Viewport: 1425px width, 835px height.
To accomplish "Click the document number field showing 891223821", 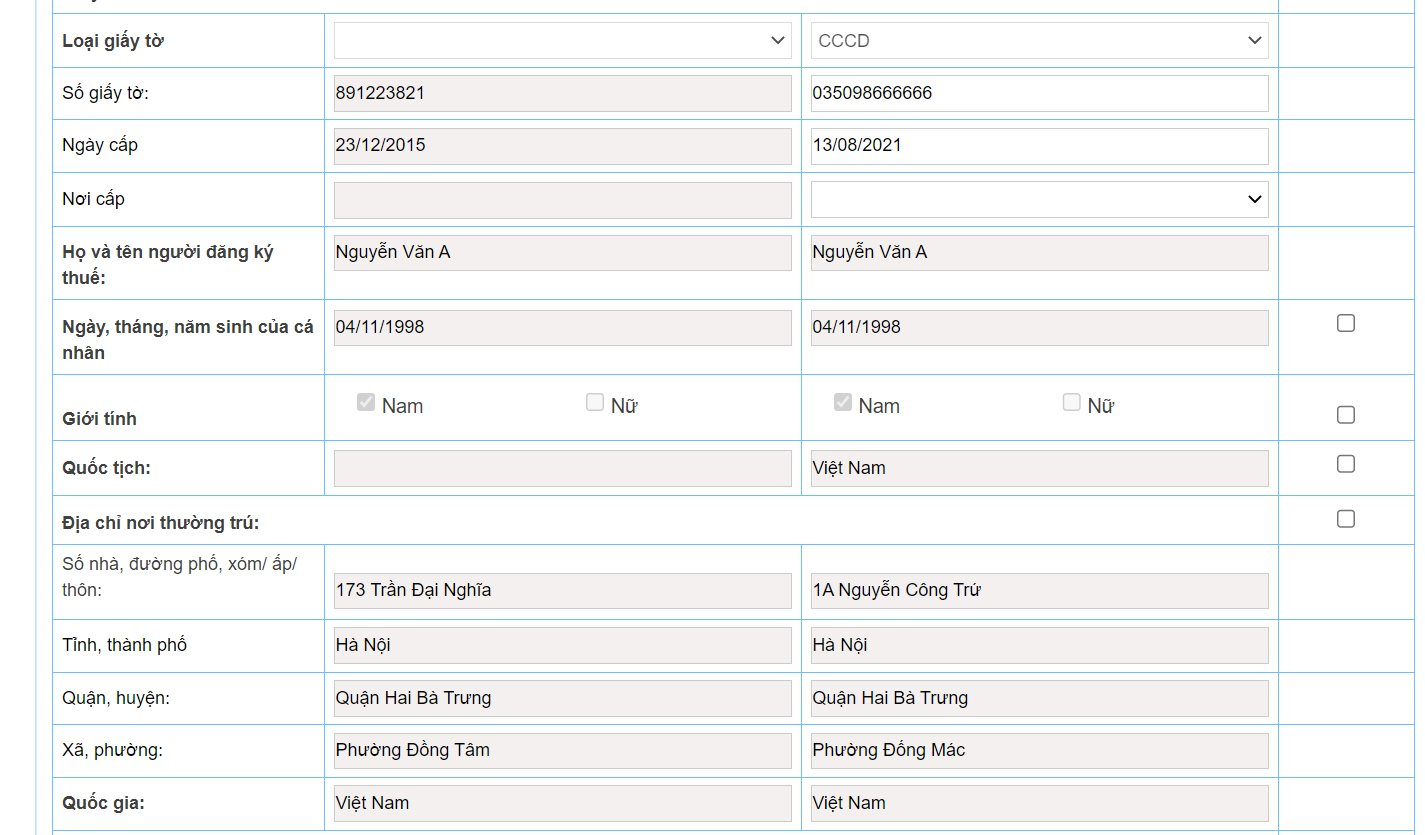I will [x=562, y=93].
